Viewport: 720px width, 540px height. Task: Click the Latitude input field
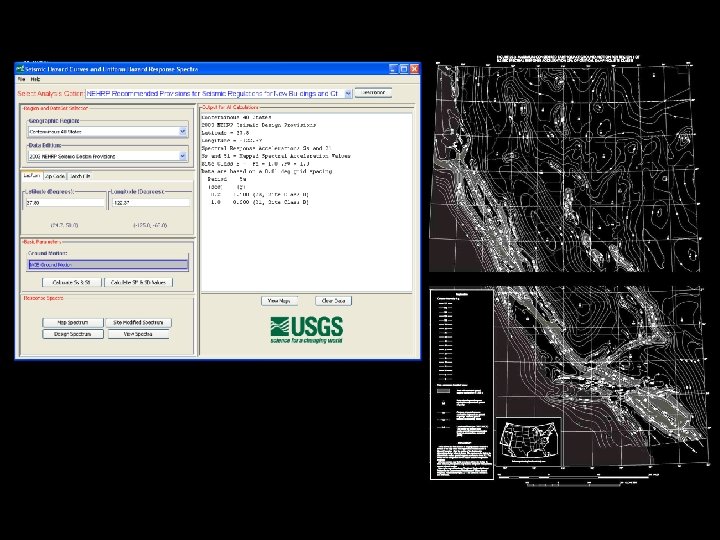64,202
